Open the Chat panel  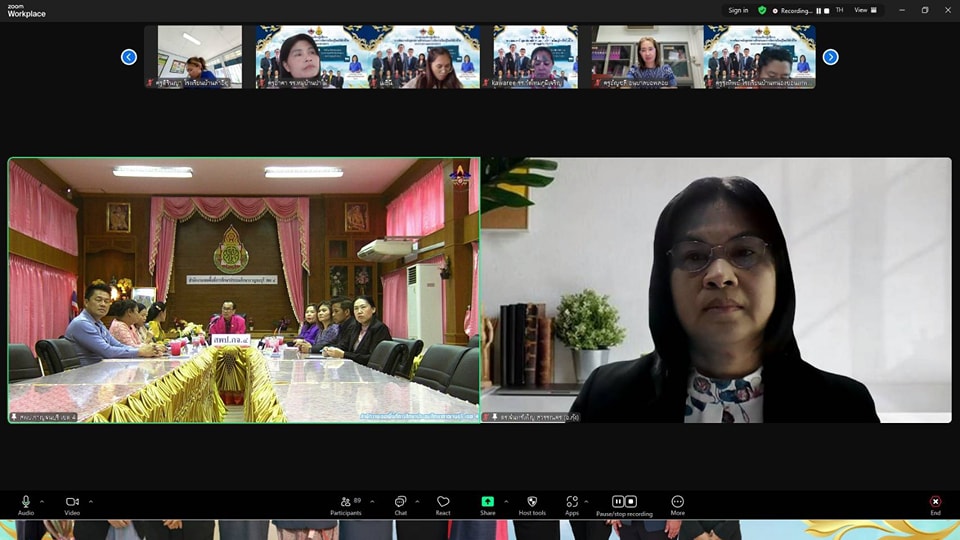400,505
